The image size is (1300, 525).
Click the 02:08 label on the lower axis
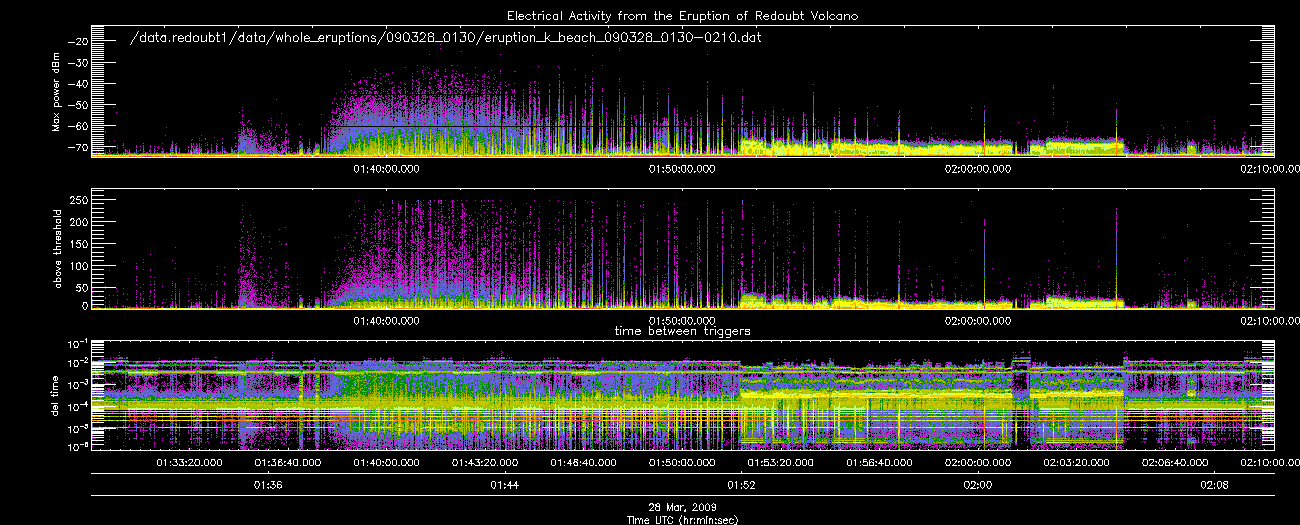[x=1215, y=485]
